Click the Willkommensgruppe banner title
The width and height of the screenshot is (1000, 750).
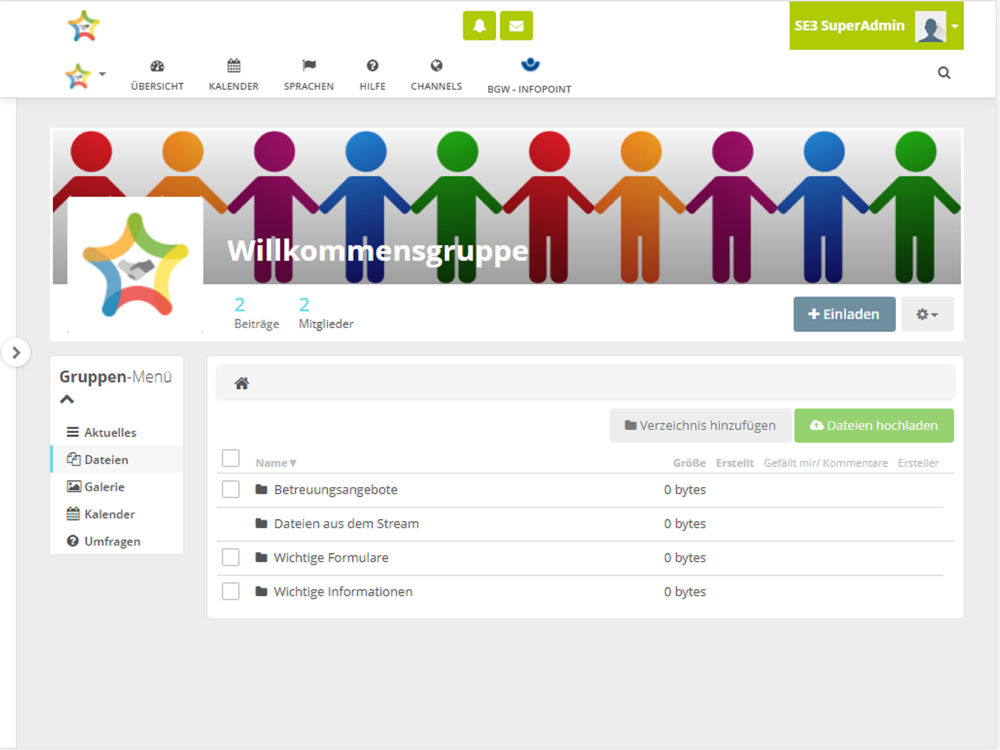coord(378,251)
